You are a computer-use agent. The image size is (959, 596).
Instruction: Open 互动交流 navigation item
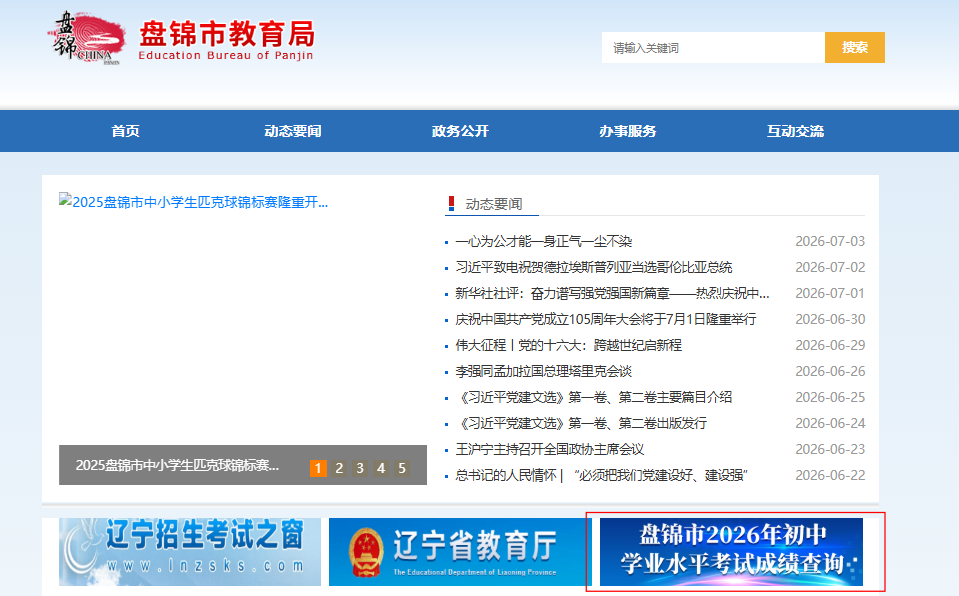point(796,131)
